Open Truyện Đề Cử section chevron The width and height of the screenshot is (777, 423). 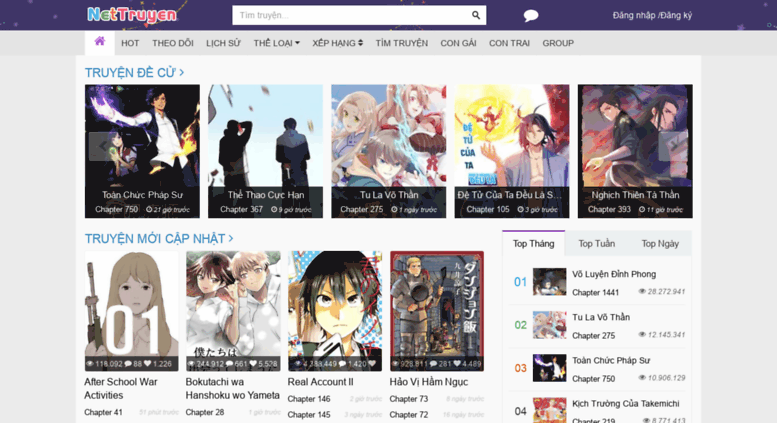(x=181, y=73)
